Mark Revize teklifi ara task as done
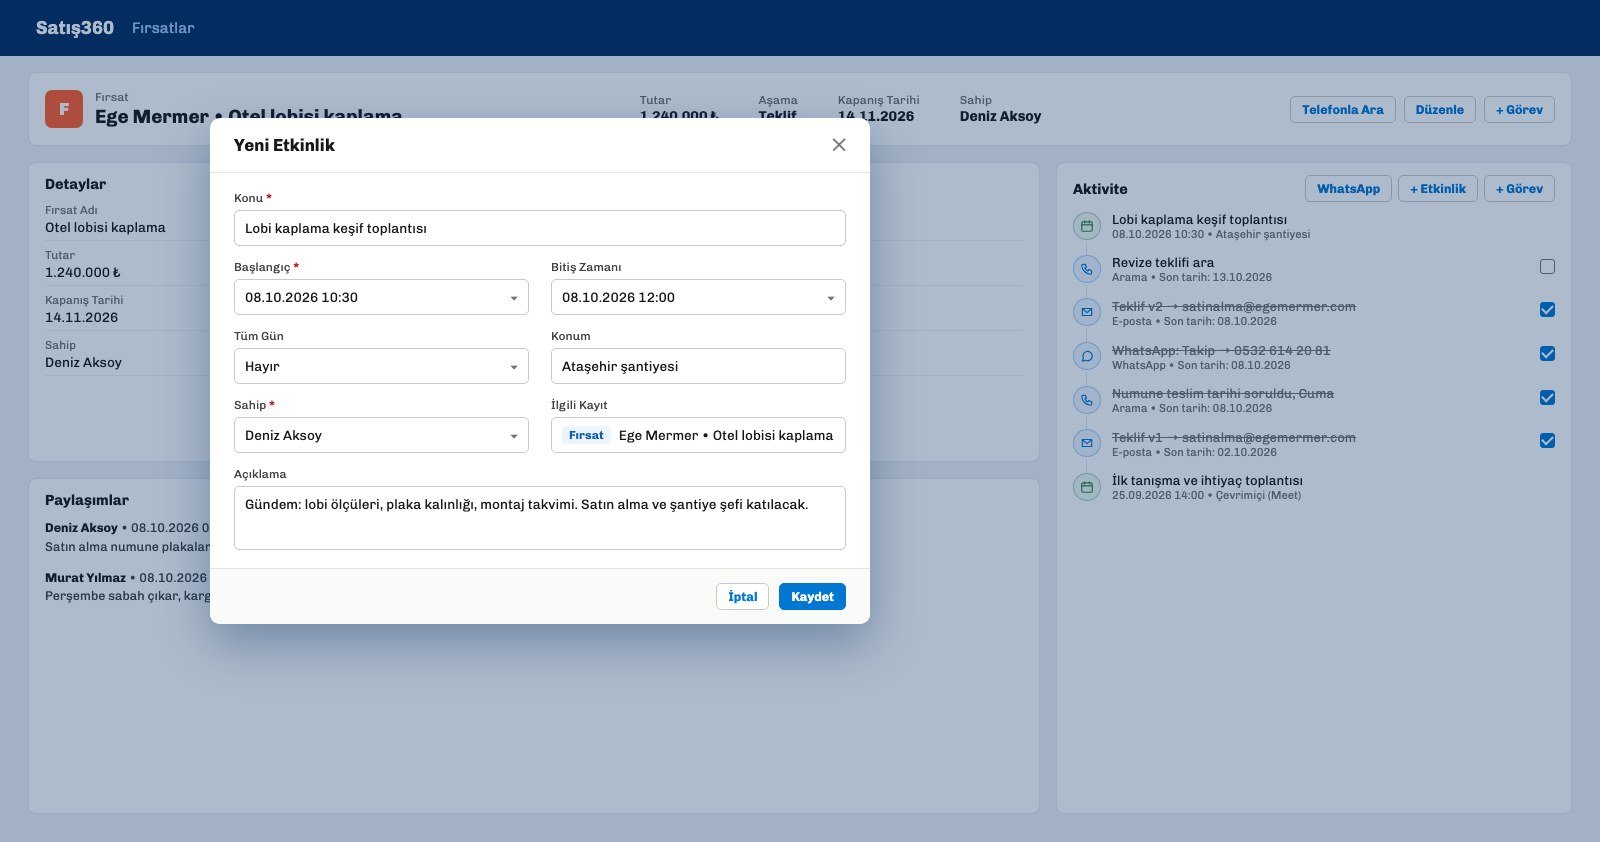1600x842 pixels. (1547, 266)
